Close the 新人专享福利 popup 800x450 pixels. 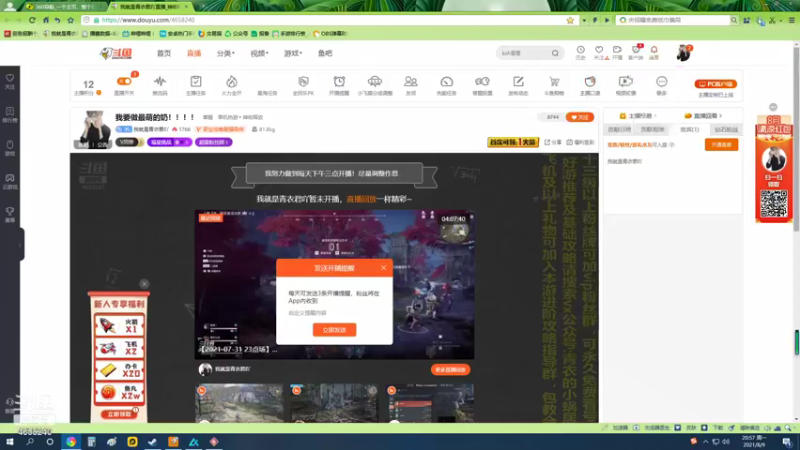coord(144,284)
